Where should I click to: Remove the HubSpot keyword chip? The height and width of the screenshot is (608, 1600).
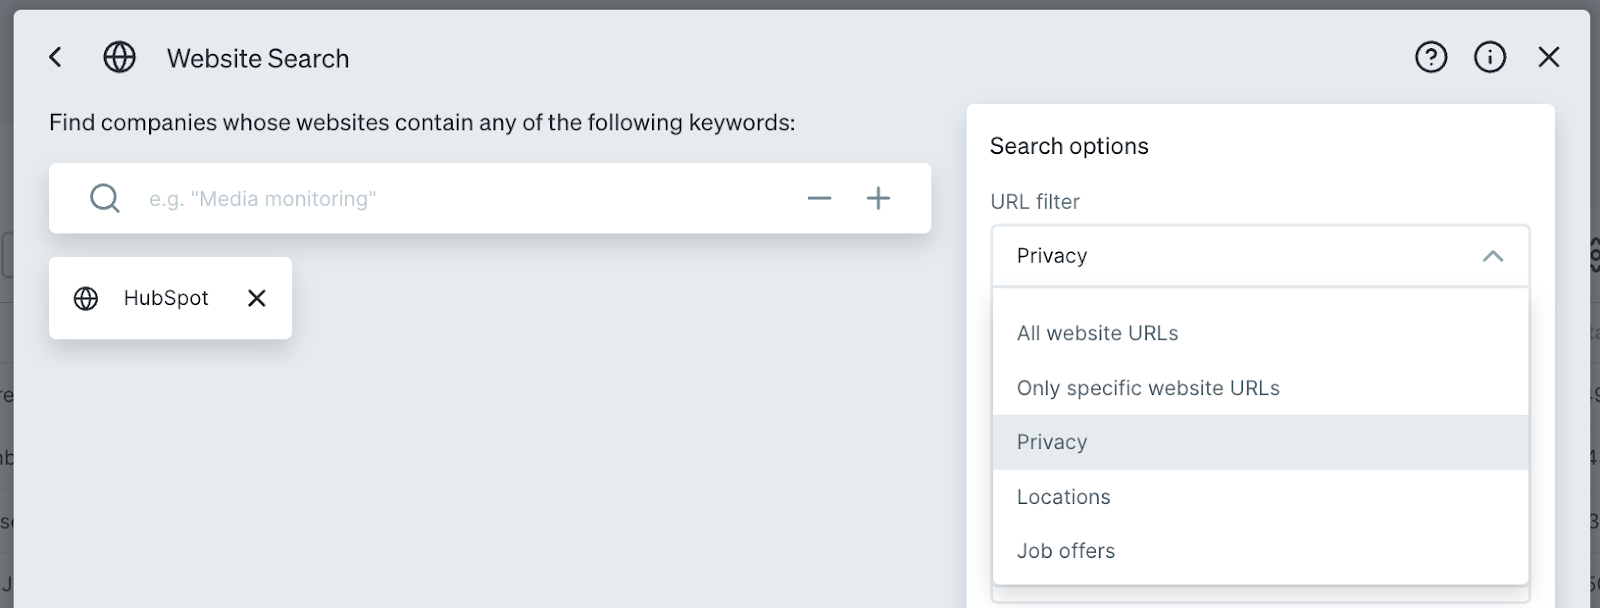click(x=257, y=298)
